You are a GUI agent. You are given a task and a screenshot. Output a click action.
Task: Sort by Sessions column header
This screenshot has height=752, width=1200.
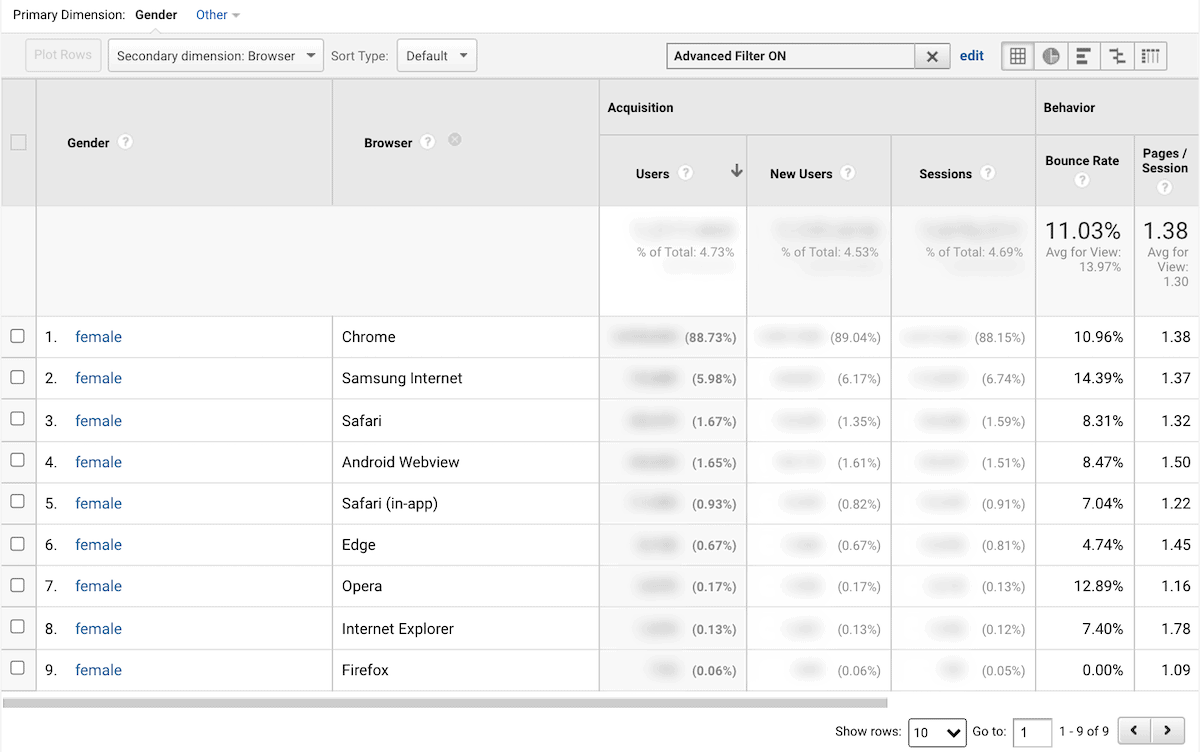[x=945, y=174]
